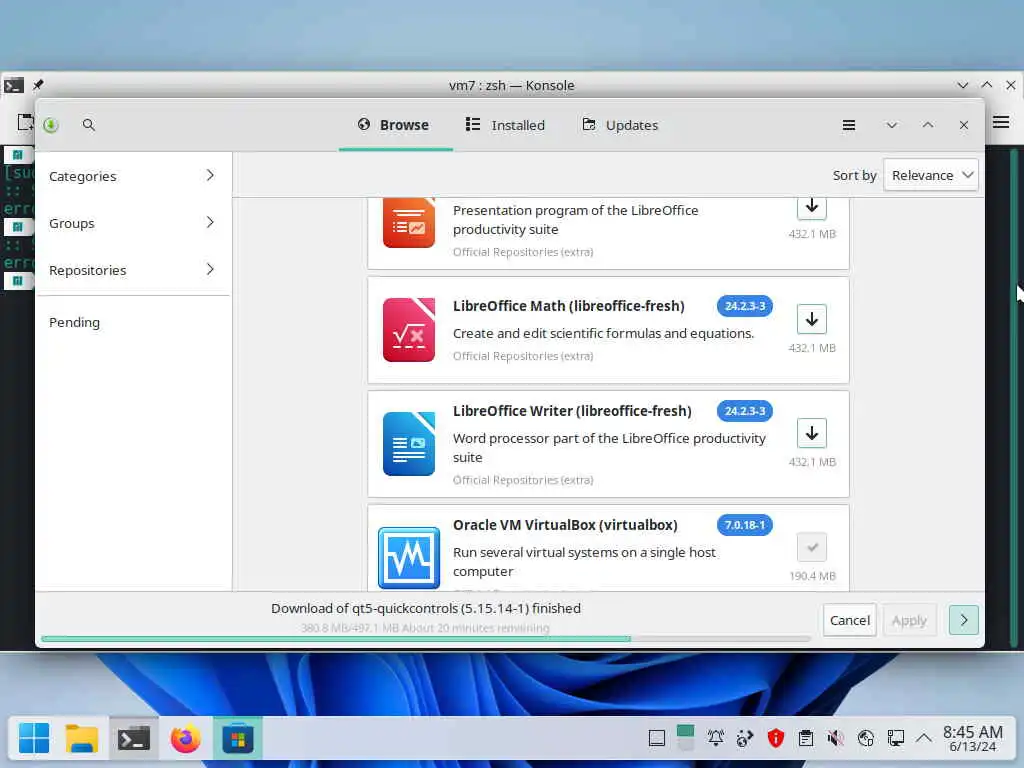Image resolution: width=1024 pixels, height=768 pixels.
Task: Click the 24.2.3-3 version badge for LibreOffice Math
Action: pyautogui.click(x=744, y=306)
